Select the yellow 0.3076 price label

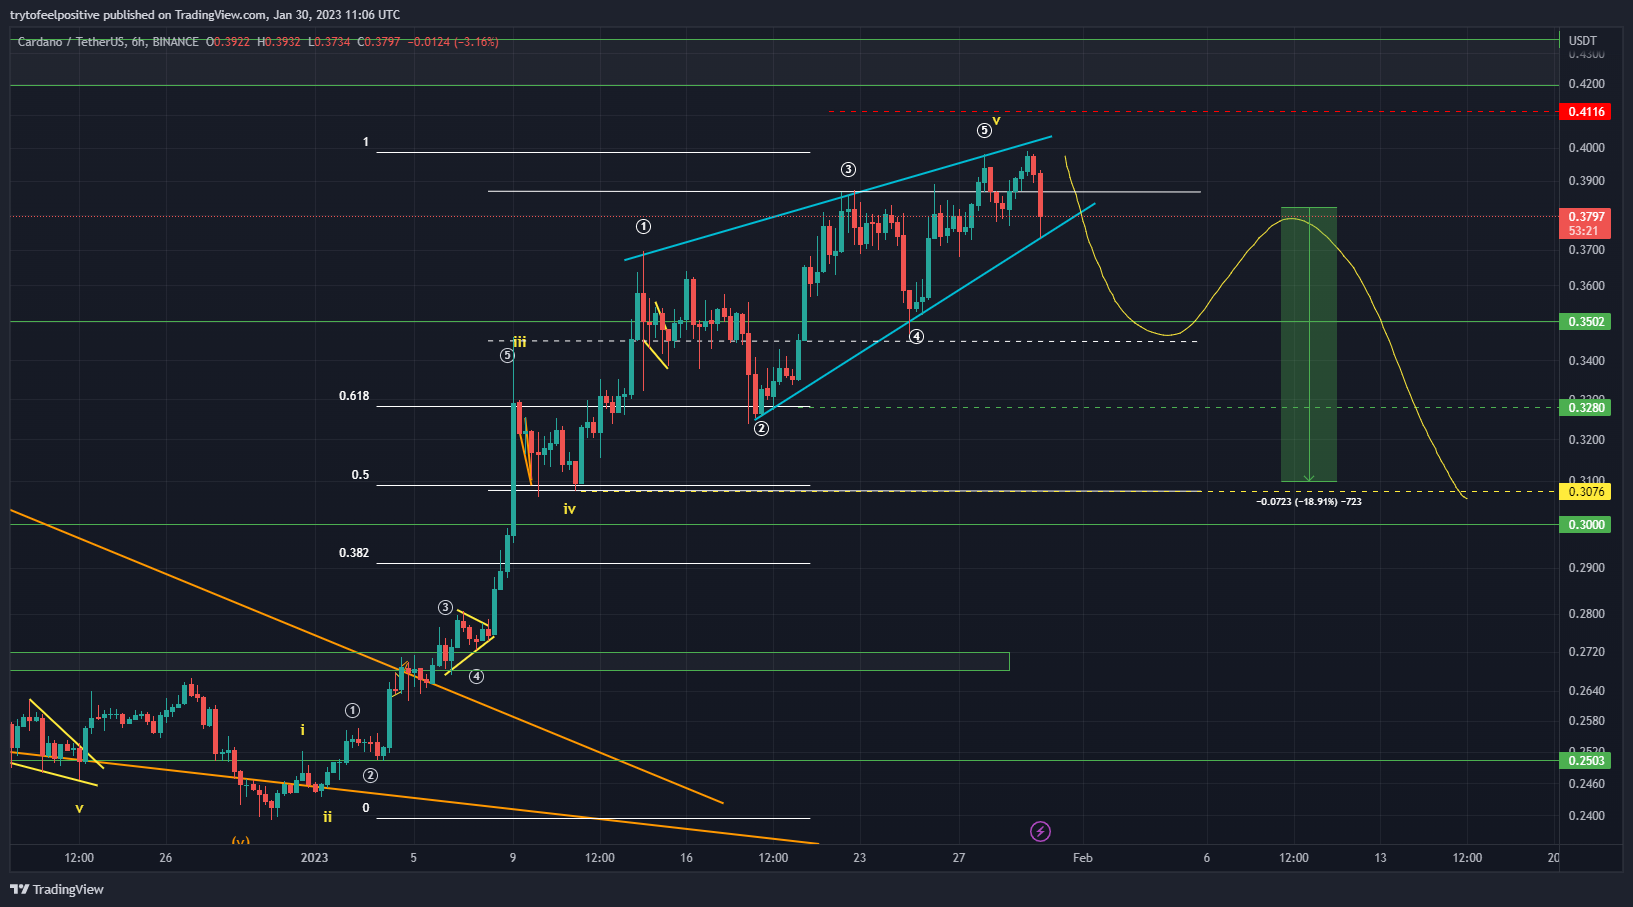tap(1586, 492)
